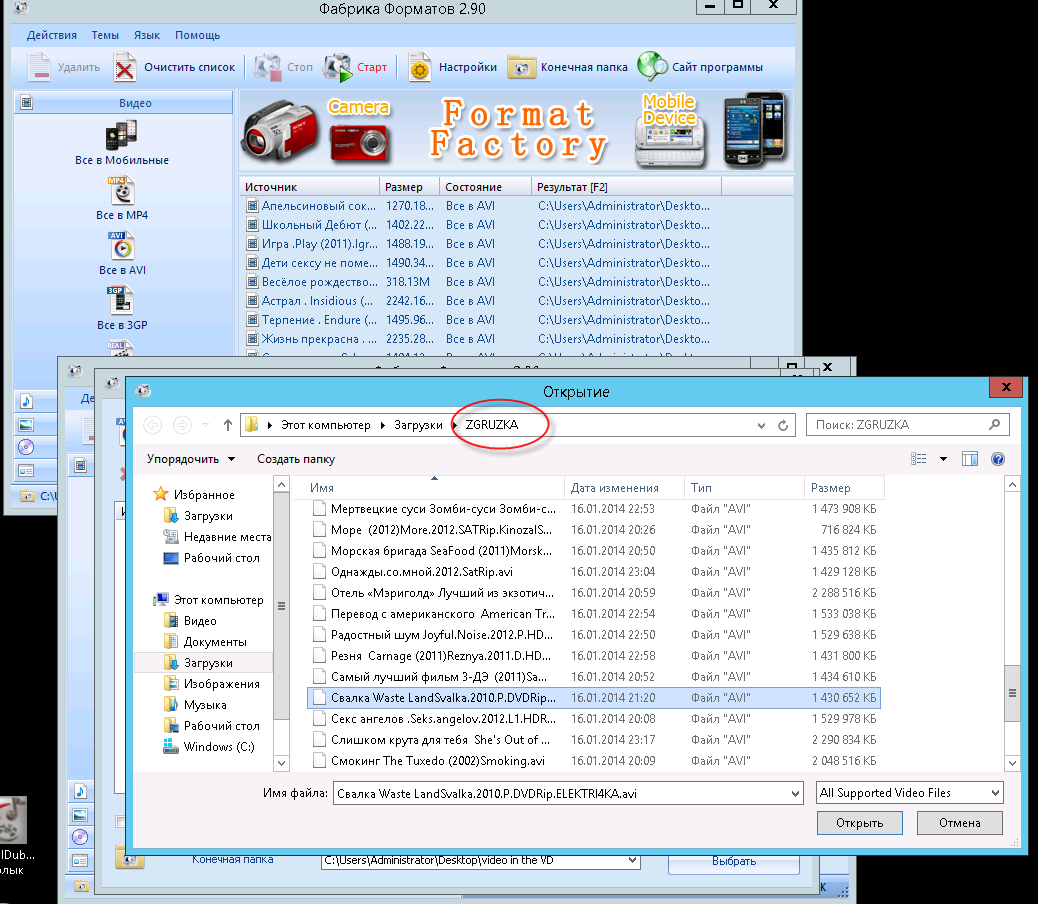Open the Действия menu
Screen dimensions: 1038x904
(x=52, y=35)
